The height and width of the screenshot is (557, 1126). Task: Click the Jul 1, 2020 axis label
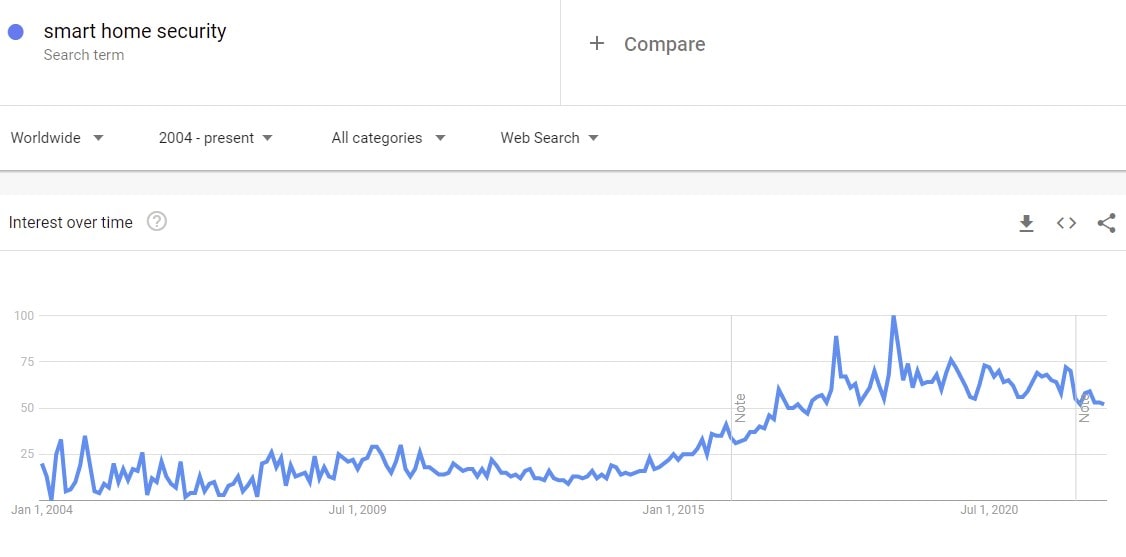(x=989, y=510)
